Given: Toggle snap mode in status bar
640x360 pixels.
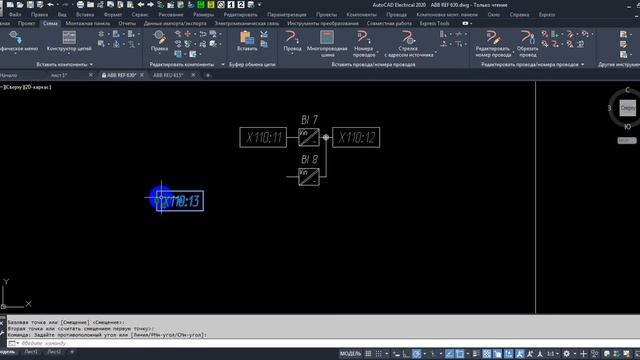Looking at the screenshot, I should point(378,354).
